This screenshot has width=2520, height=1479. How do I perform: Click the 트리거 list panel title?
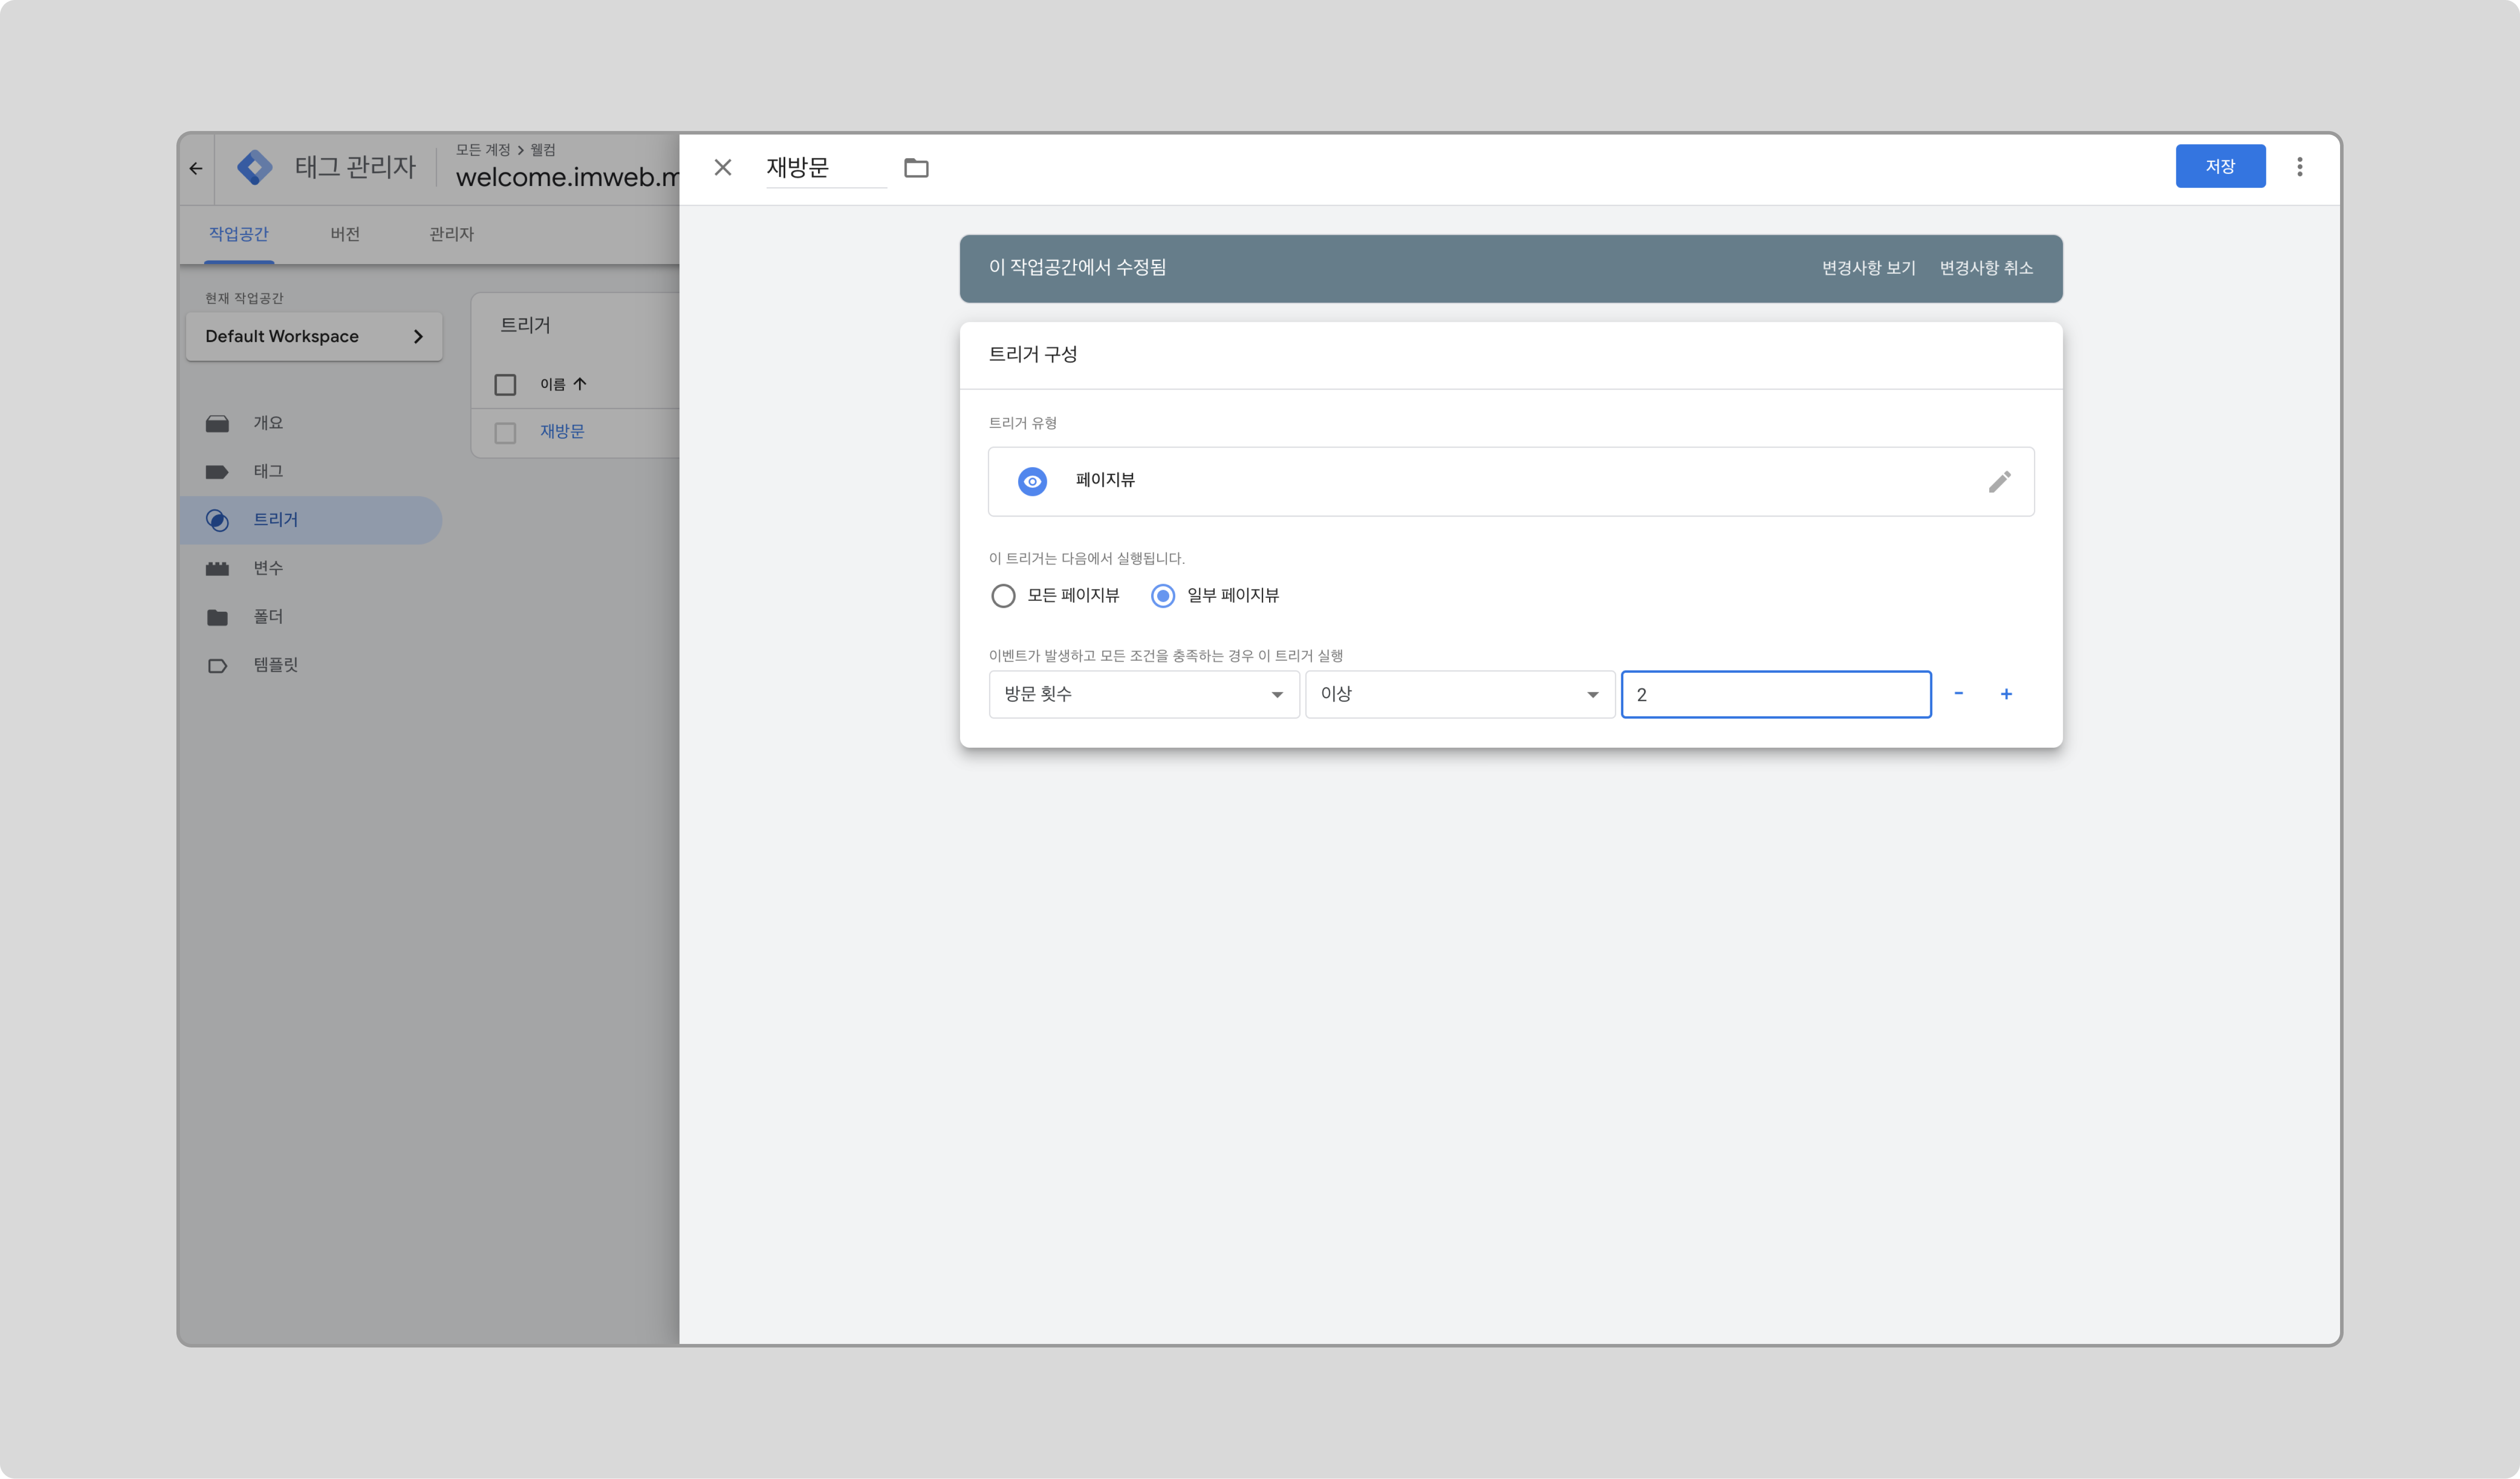(x=525, y=325)
